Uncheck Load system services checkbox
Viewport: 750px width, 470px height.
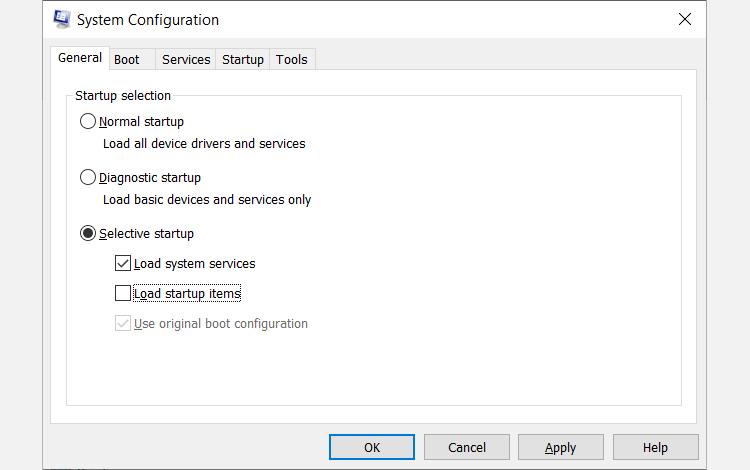[x=123, y=263]
